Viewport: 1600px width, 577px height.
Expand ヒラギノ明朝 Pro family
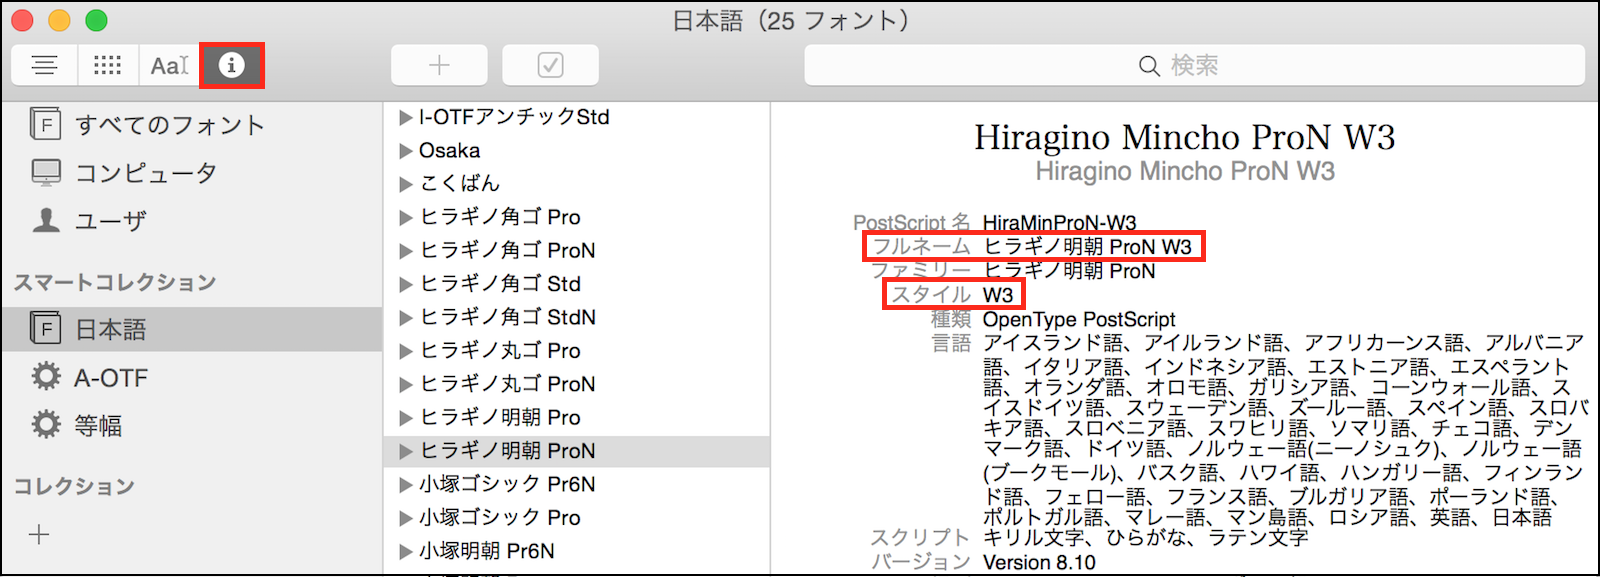pyautogui.click(x=405, y=418)
